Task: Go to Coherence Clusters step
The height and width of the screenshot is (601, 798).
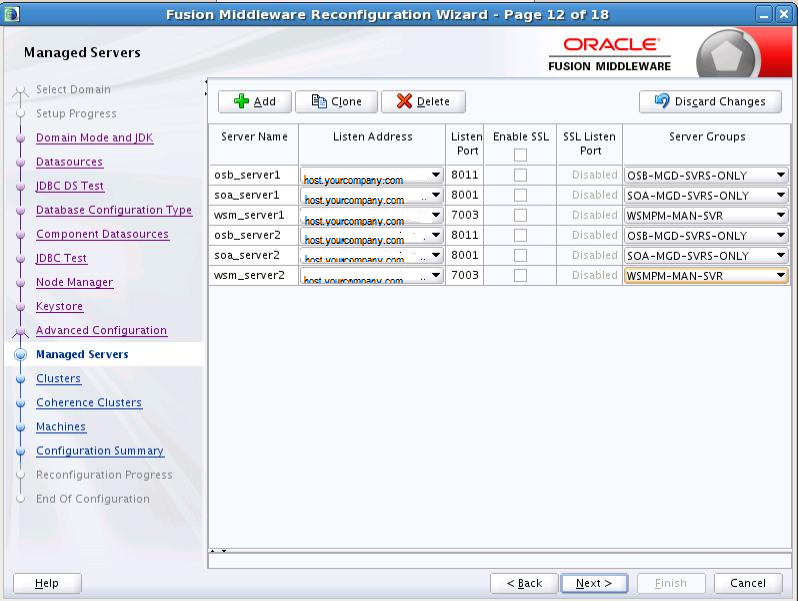Action: (89, 403)
